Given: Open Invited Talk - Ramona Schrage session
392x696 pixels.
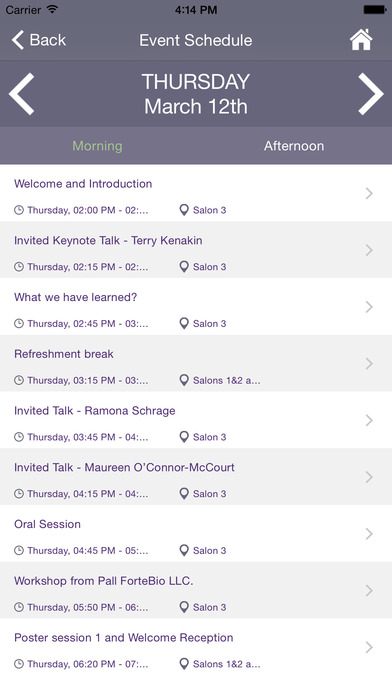Looking at the screenshot, I should coord(196,420).
